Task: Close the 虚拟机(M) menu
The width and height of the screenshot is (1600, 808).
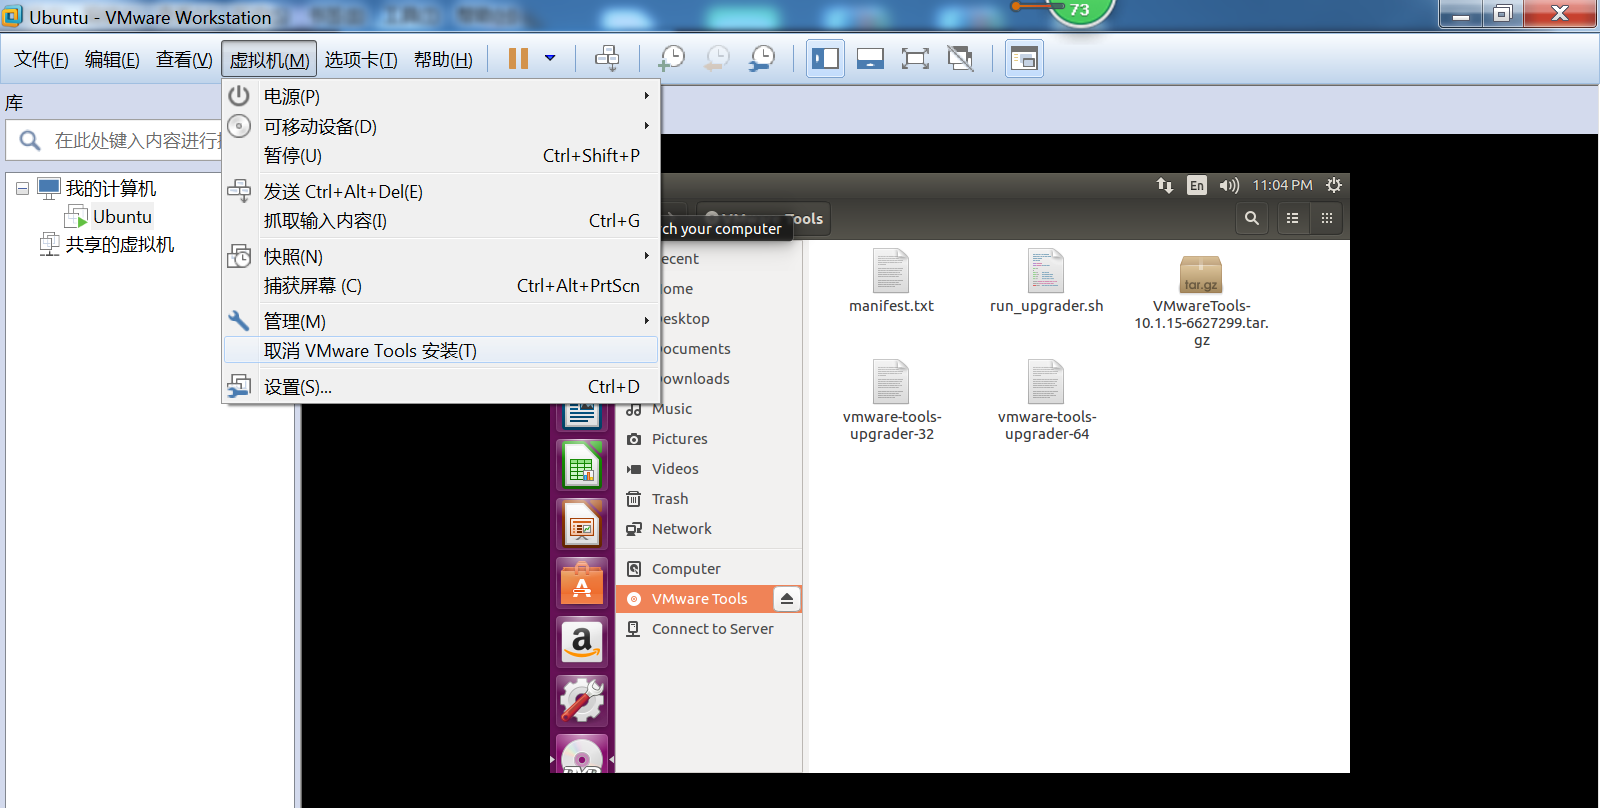Action: pos(269,60)
